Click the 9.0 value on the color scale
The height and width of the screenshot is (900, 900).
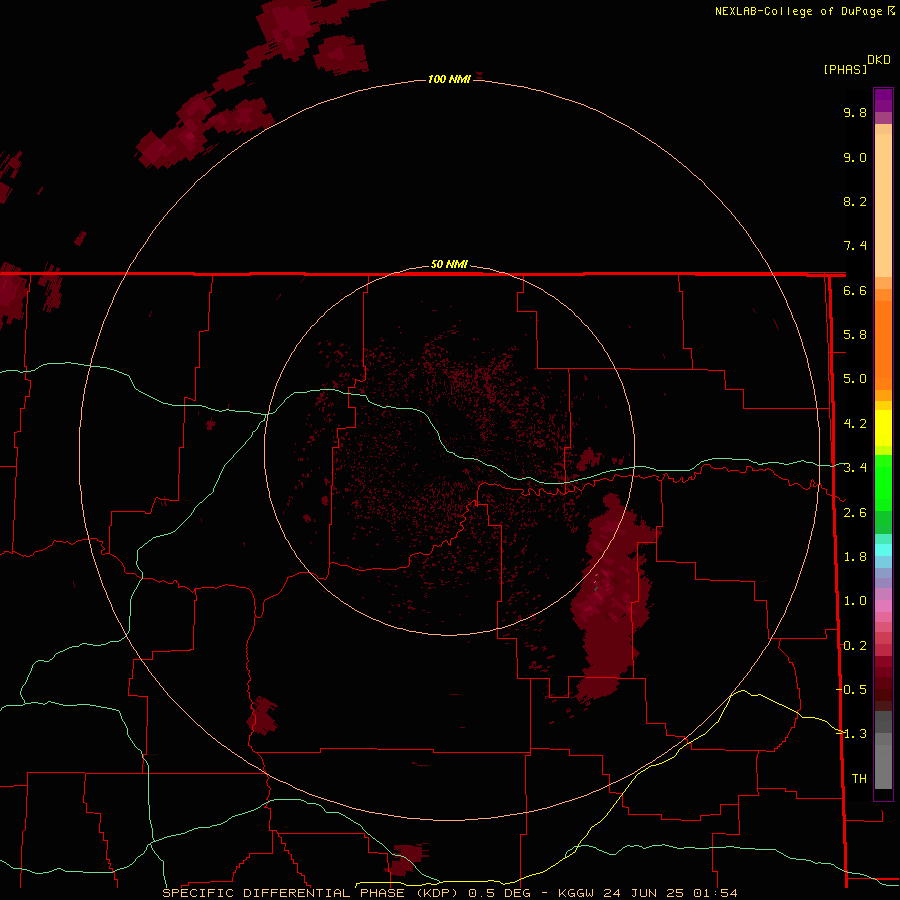pyautogui.click(x=855, y=157)
